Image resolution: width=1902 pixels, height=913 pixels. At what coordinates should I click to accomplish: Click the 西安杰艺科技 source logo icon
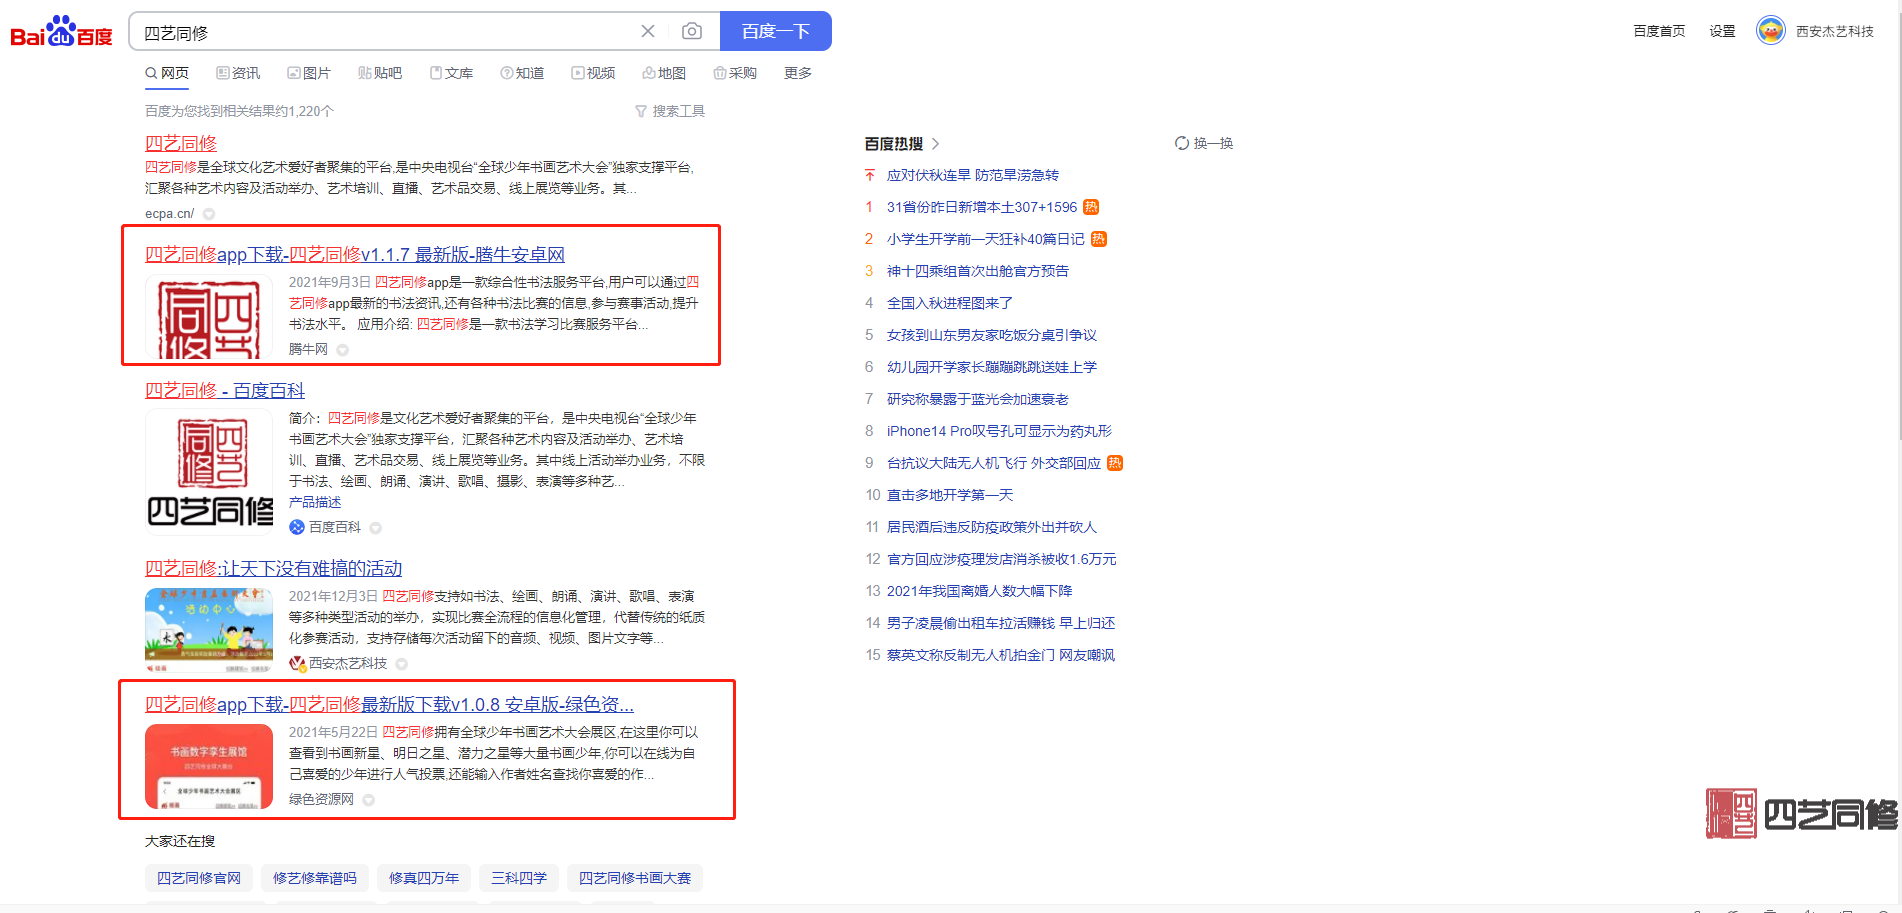click(297, 663)
